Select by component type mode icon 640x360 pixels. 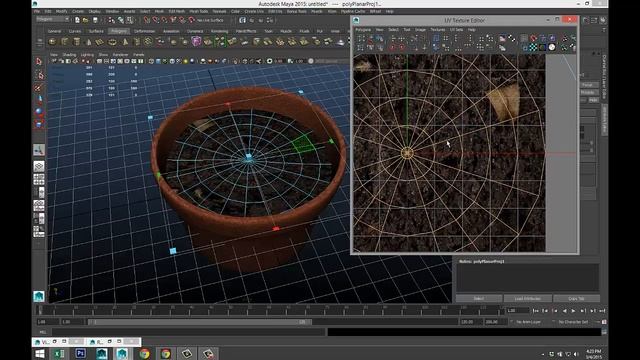130,20
